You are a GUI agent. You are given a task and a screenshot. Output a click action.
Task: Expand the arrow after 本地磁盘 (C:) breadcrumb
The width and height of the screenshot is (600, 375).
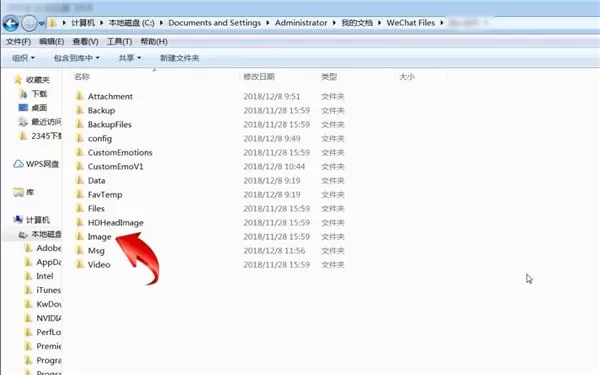pos(161,23)
